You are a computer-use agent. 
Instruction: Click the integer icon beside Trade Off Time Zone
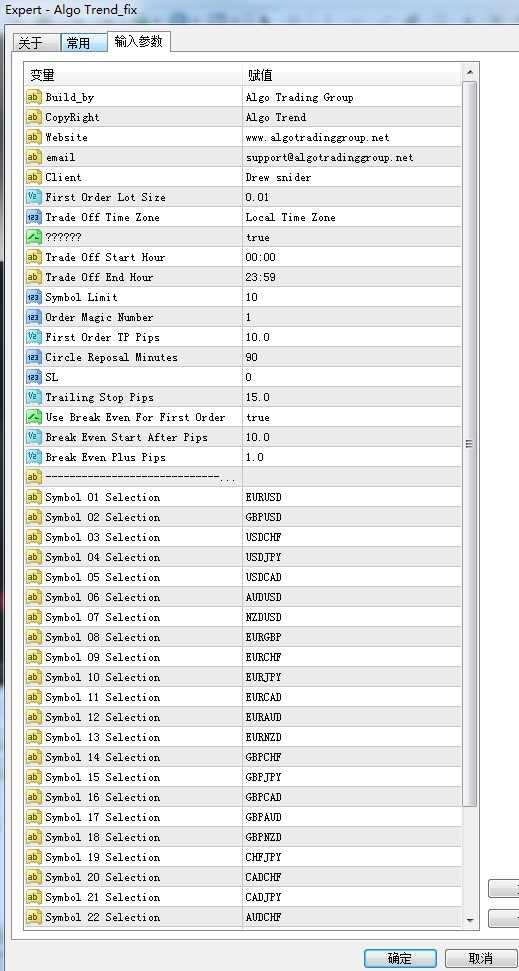point(33,217)
